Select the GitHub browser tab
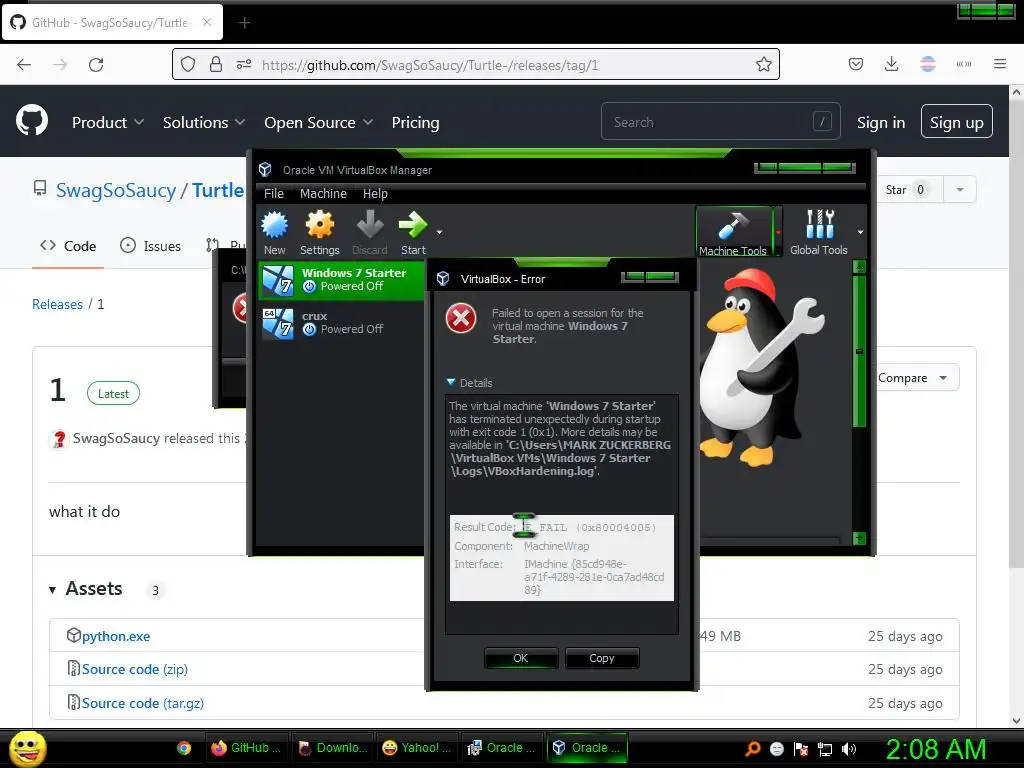Image resolution: width=1024 pixels, height=768 pixels. 112,23
